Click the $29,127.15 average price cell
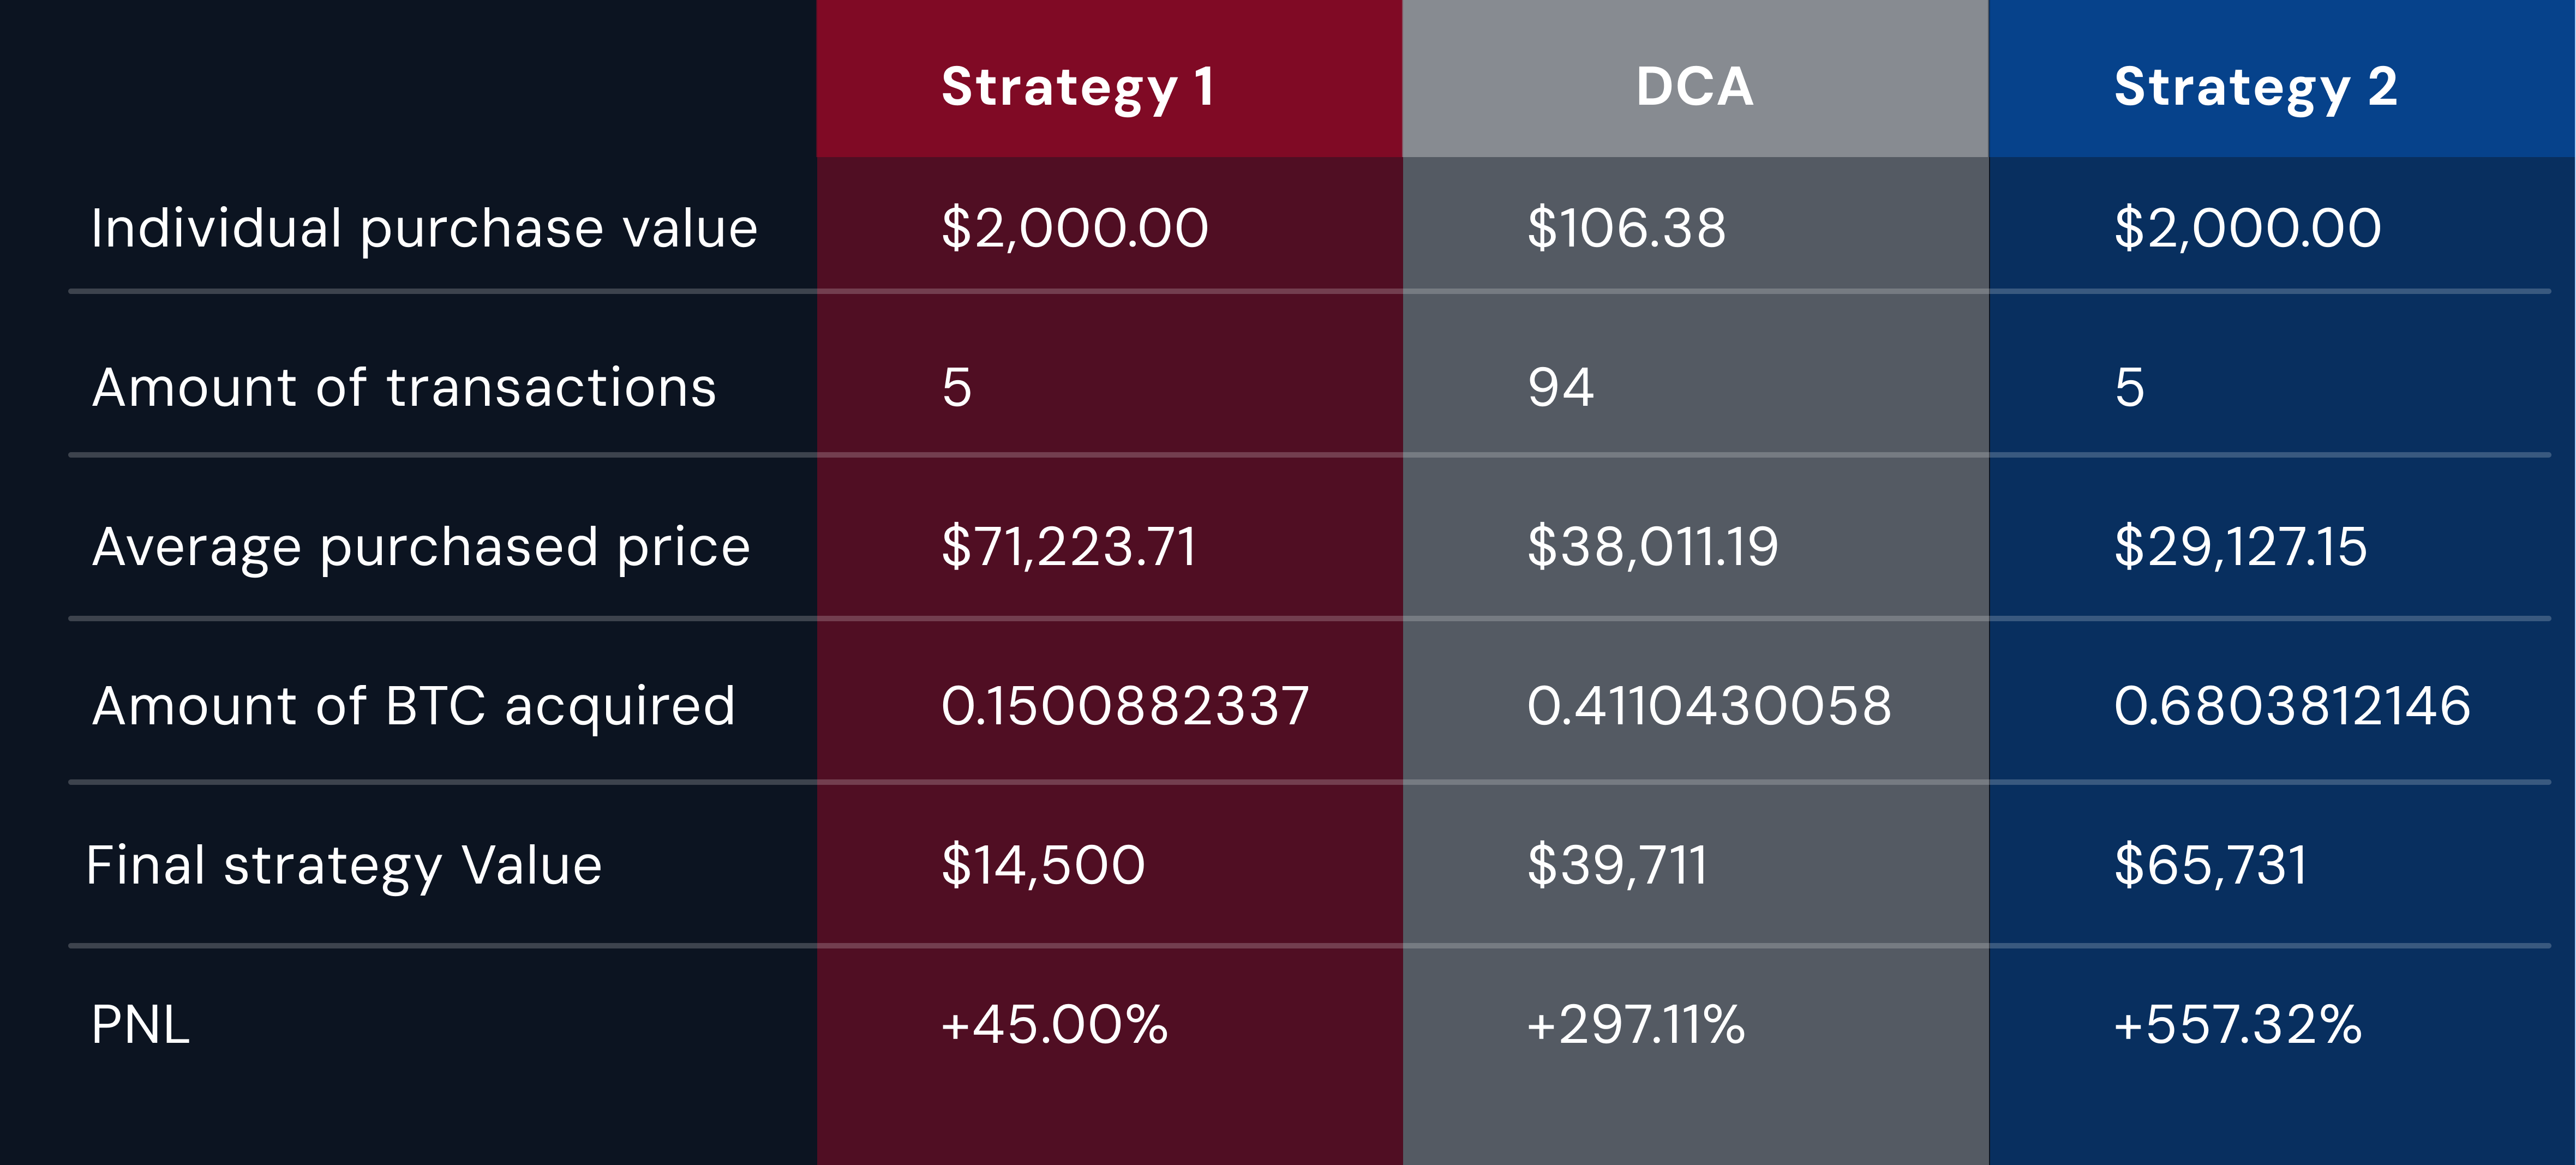The height and width of the screenshot is (1165, 2576). [x=2240, y=547]
